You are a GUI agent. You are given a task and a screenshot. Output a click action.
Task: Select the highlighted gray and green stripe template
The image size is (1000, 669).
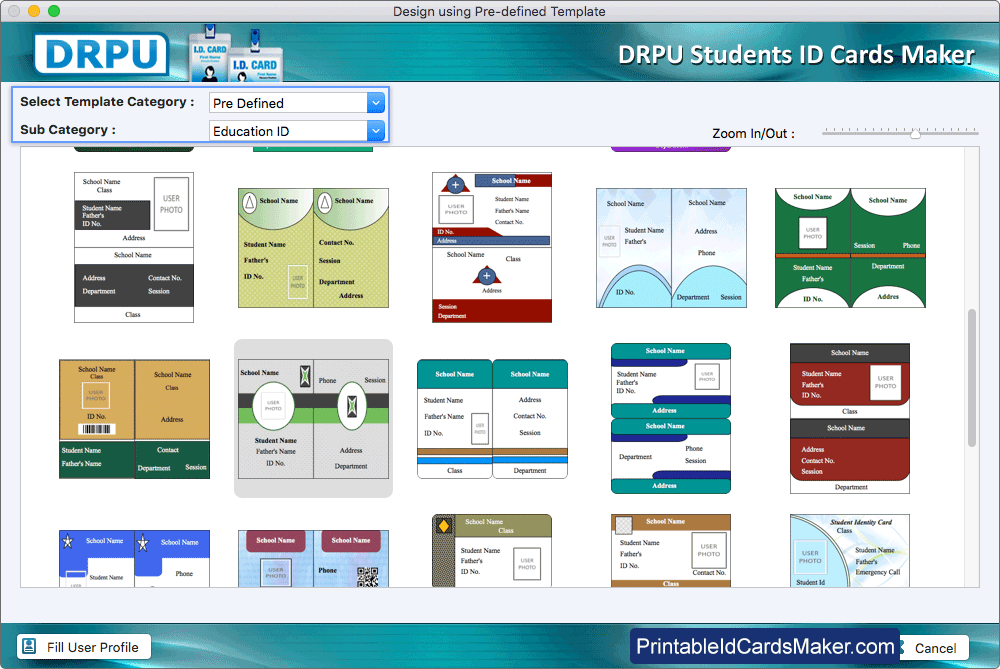tap(313, 419)
